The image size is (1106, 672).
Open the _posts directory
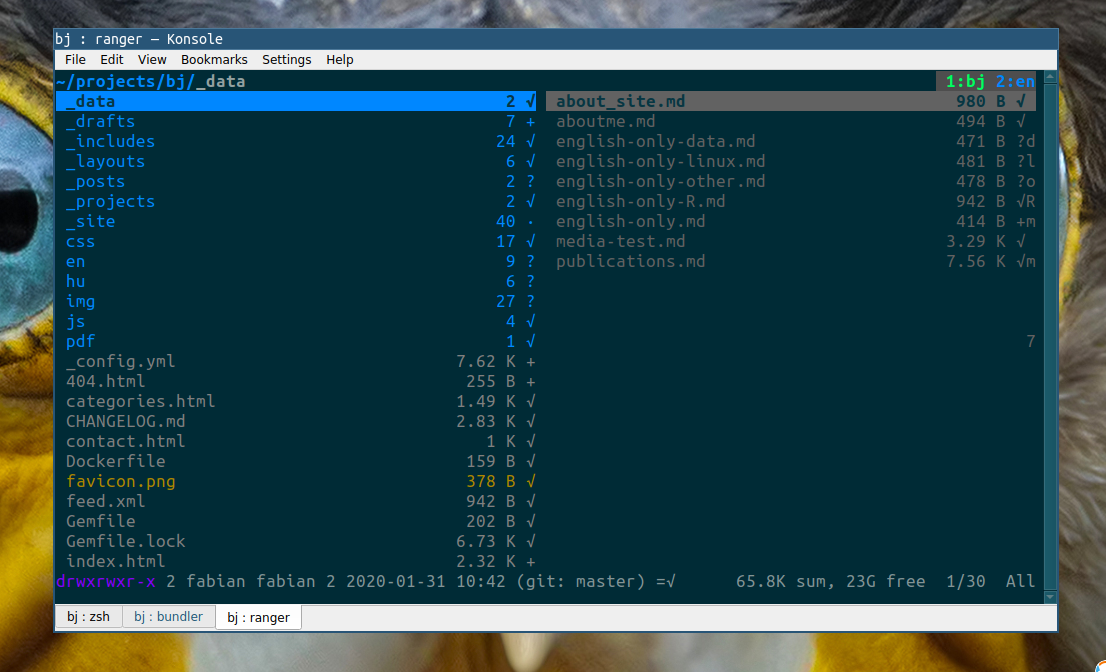click(x=95, y=181)
